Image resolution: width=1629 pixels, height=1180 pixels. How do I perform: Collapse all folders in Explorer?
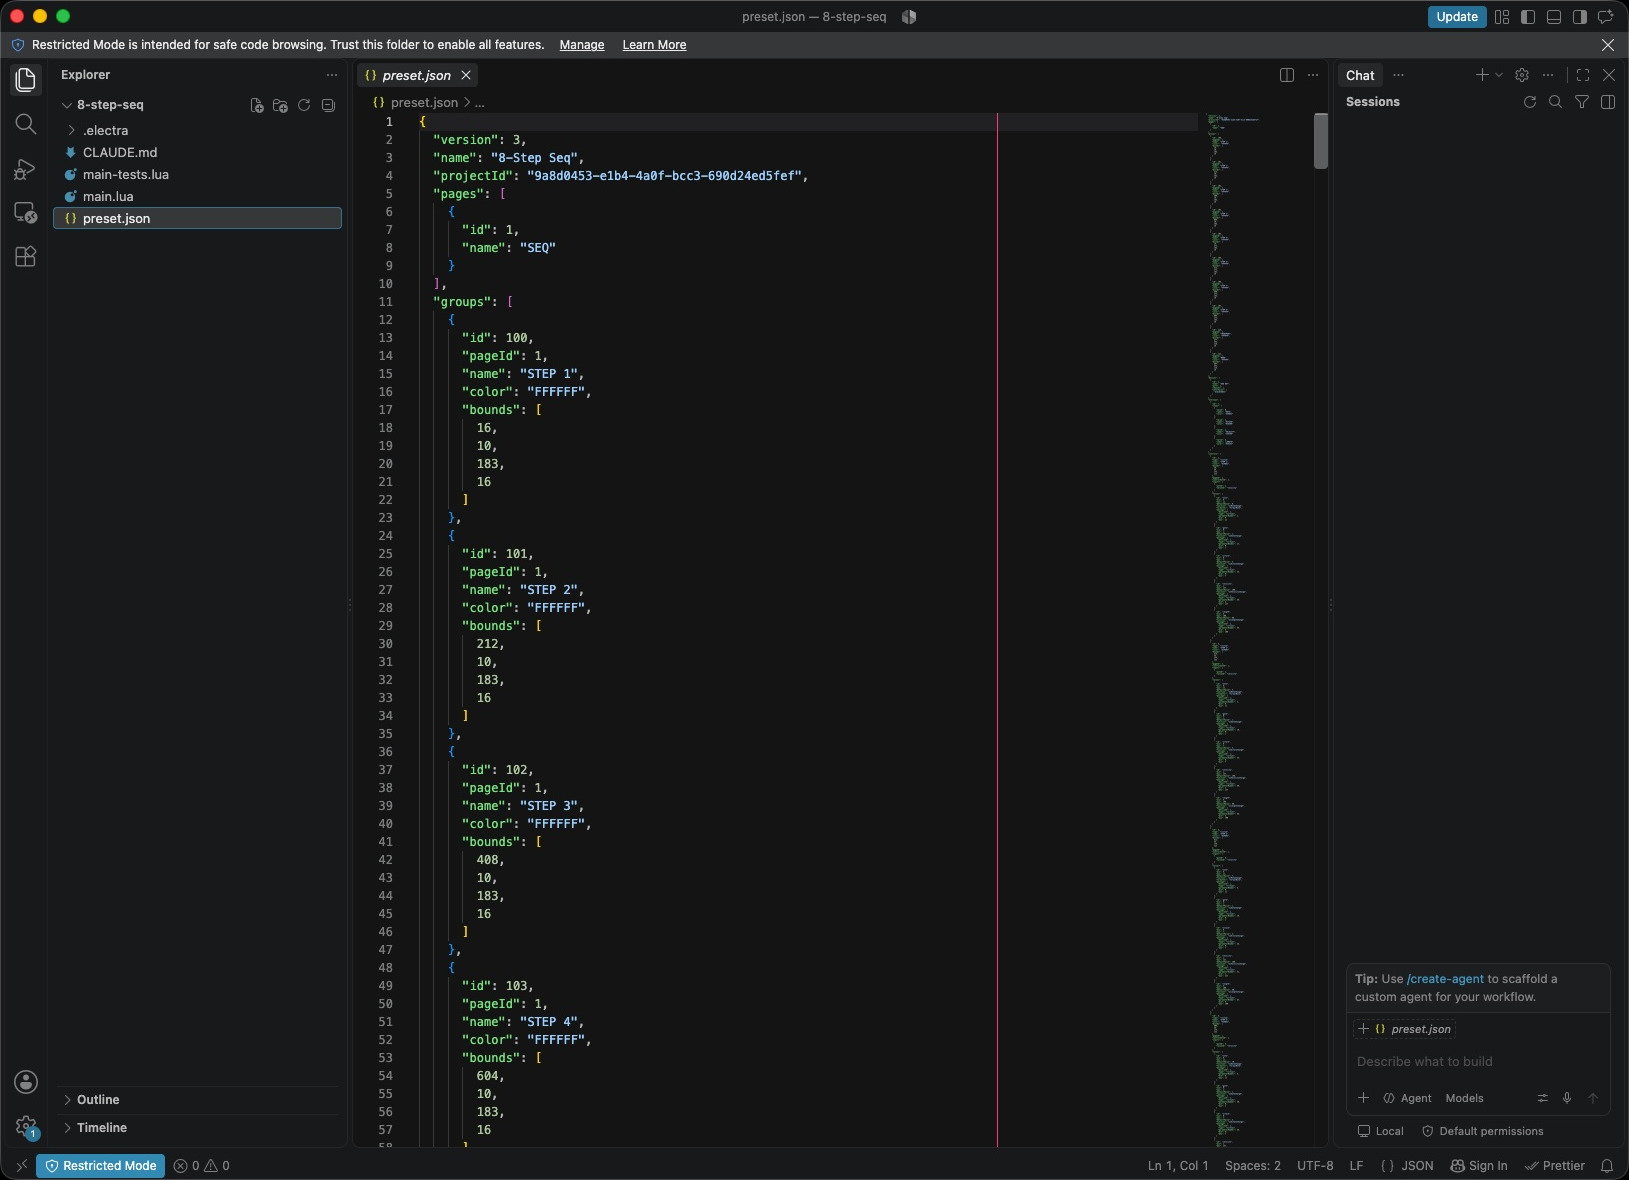point(328,105)
